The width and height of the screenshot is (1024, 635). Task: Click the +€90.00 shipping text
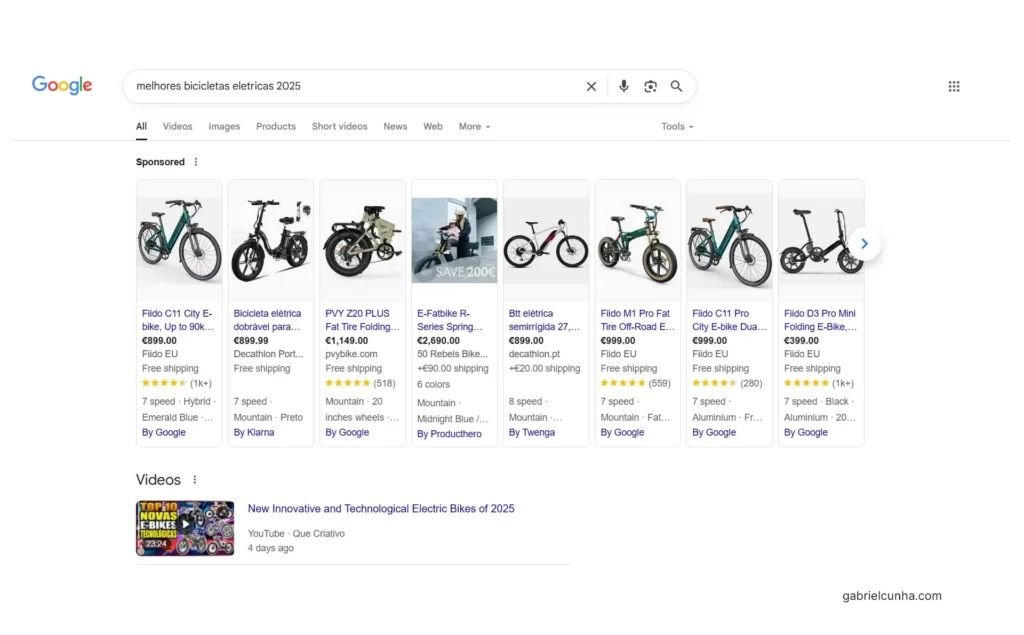(453, 368)
